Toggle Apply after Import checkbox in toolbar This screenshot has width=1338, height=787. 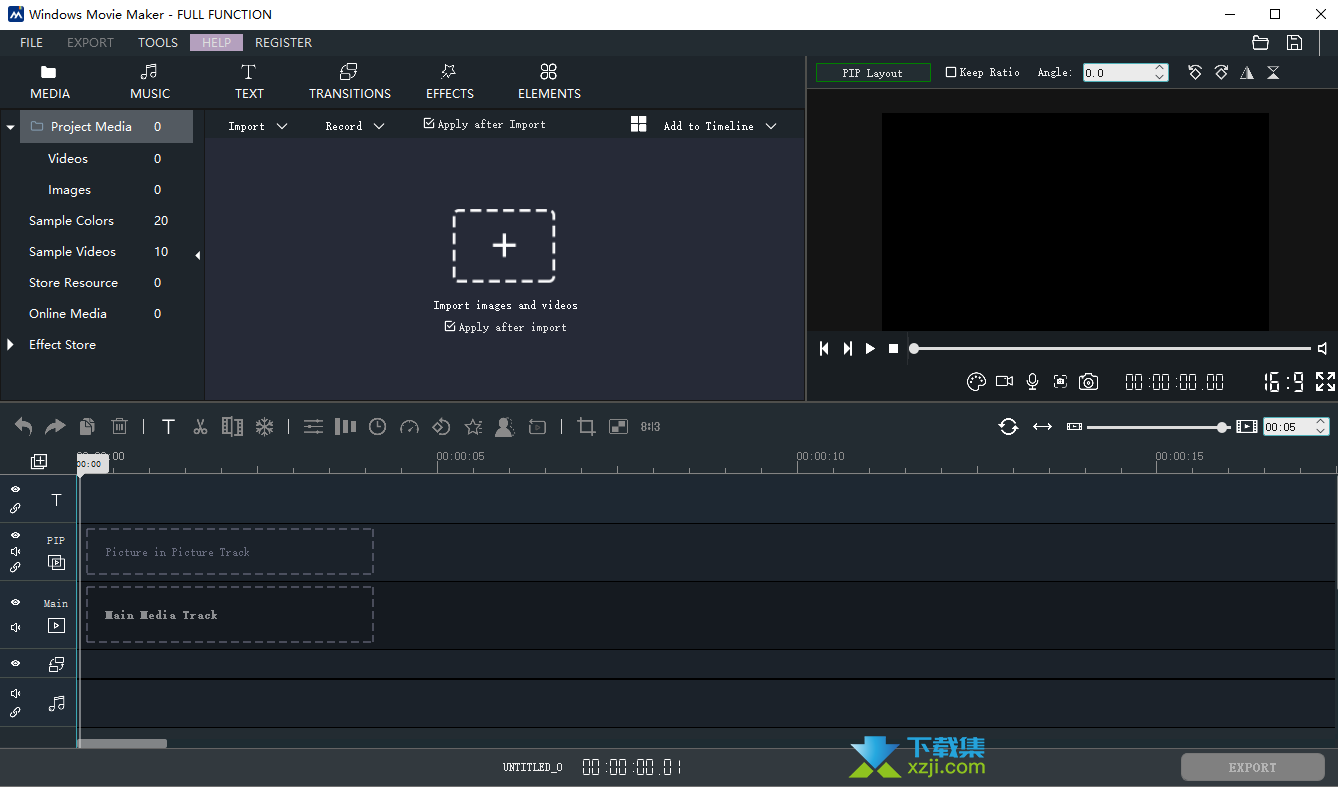(429, 123)
